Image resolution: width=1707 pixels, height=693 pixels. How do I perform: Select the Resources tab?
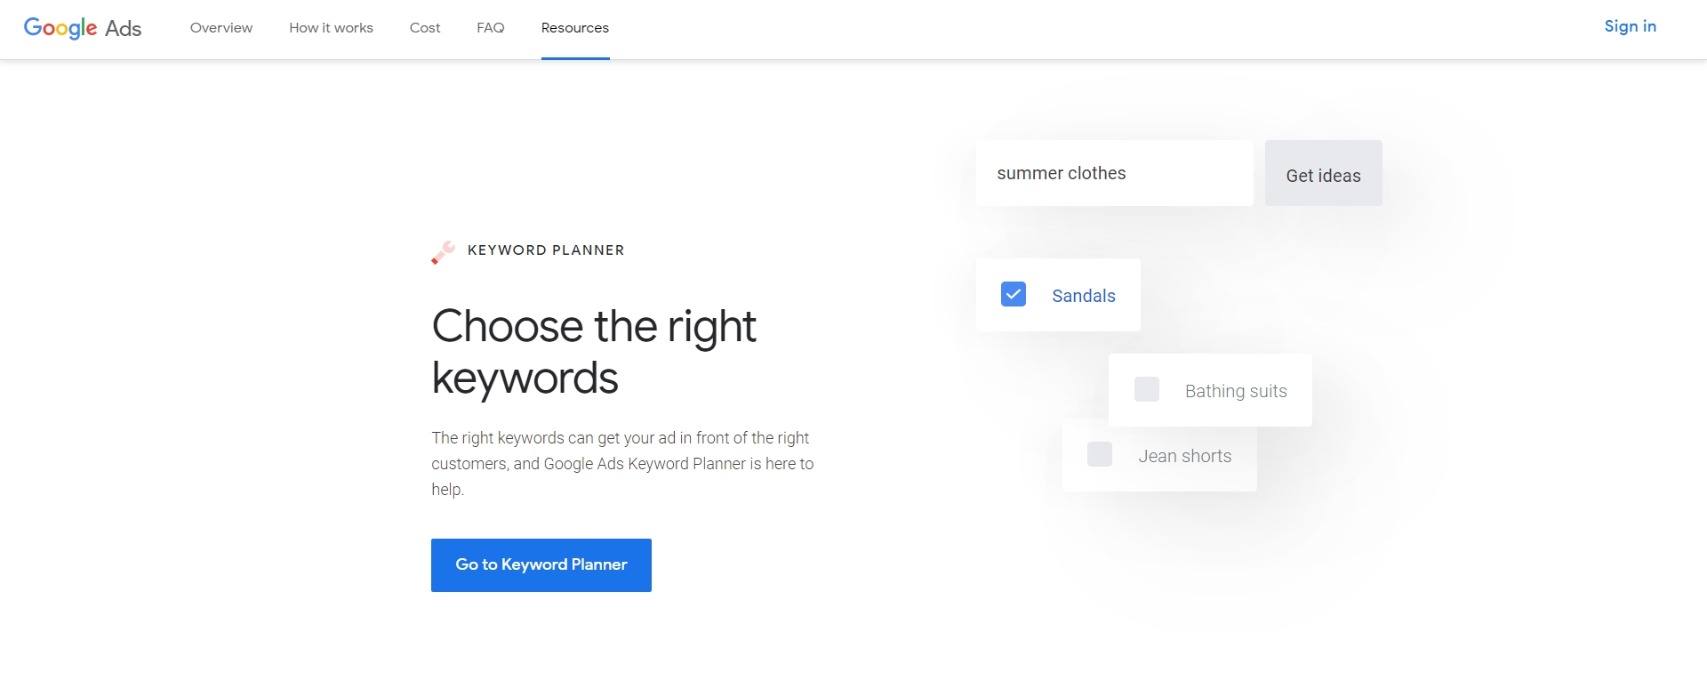coord(575,28)
